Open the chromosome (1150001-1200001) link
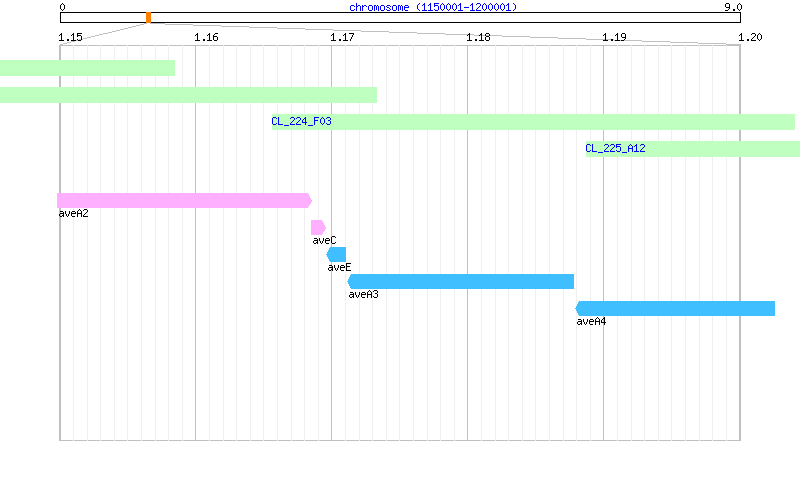The image size is (800, 500). [x=433, y=7]
